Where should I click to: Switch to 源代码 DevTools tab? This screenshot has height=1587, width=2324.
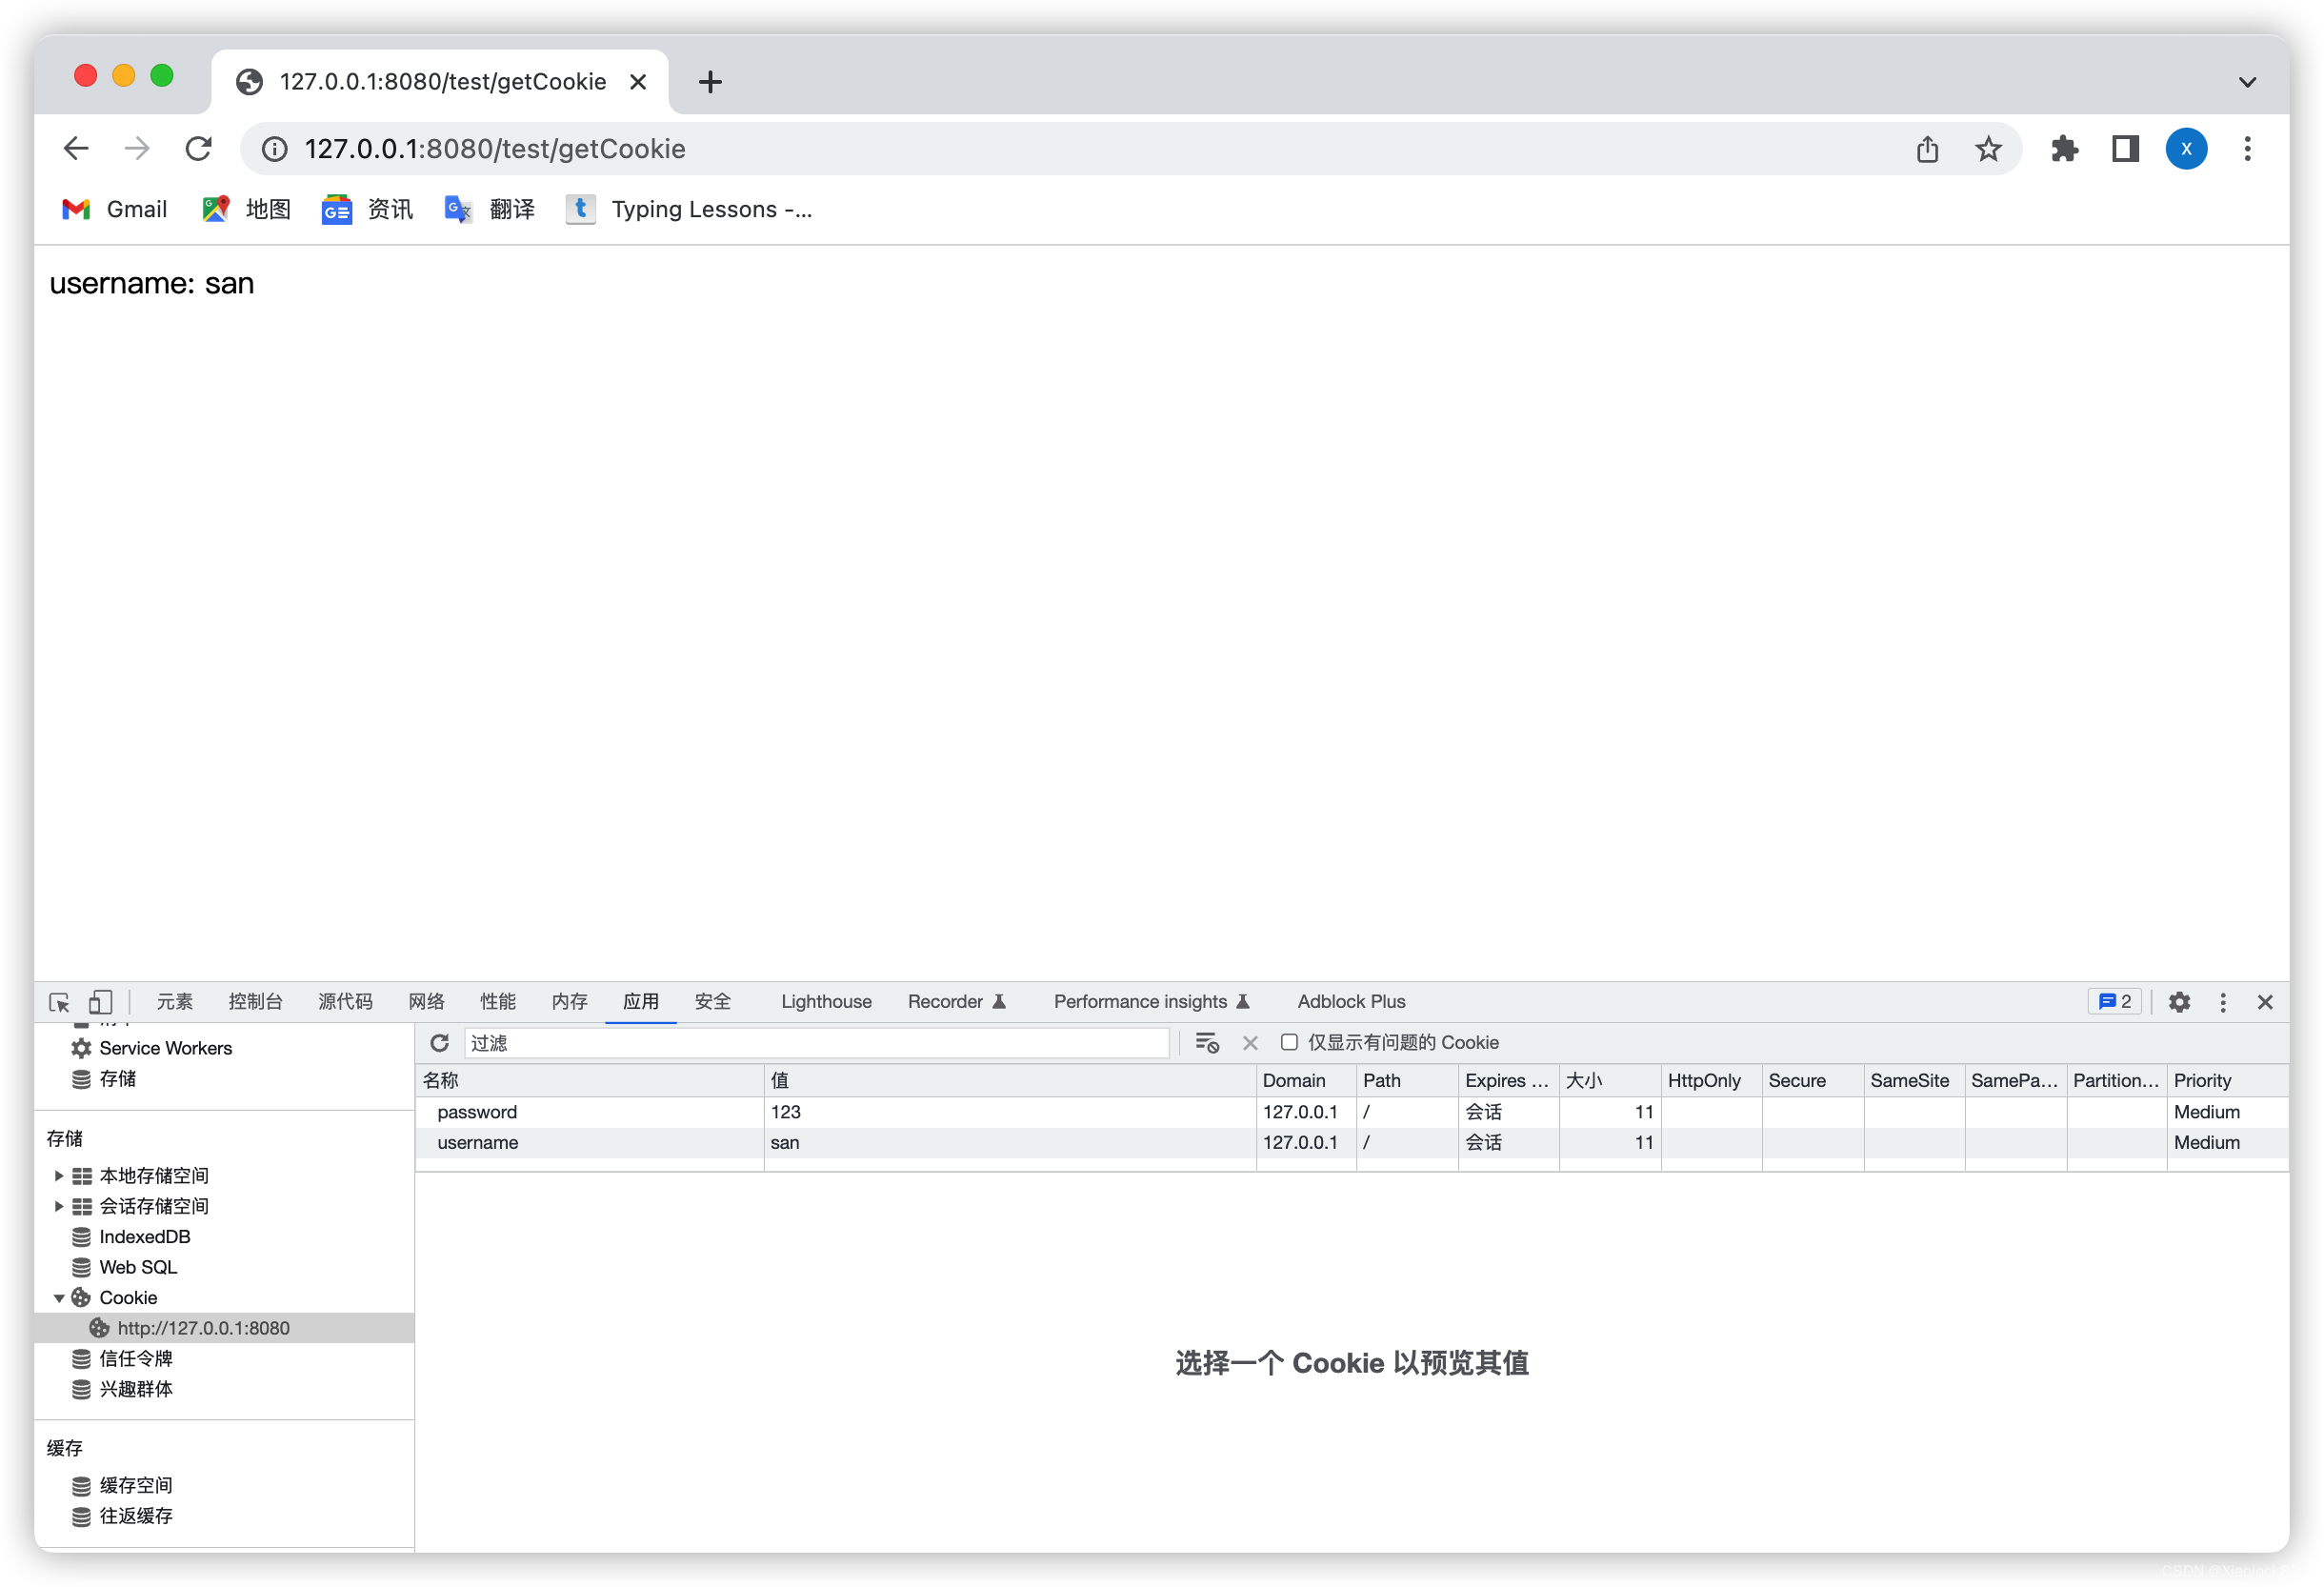(345, 1002)
